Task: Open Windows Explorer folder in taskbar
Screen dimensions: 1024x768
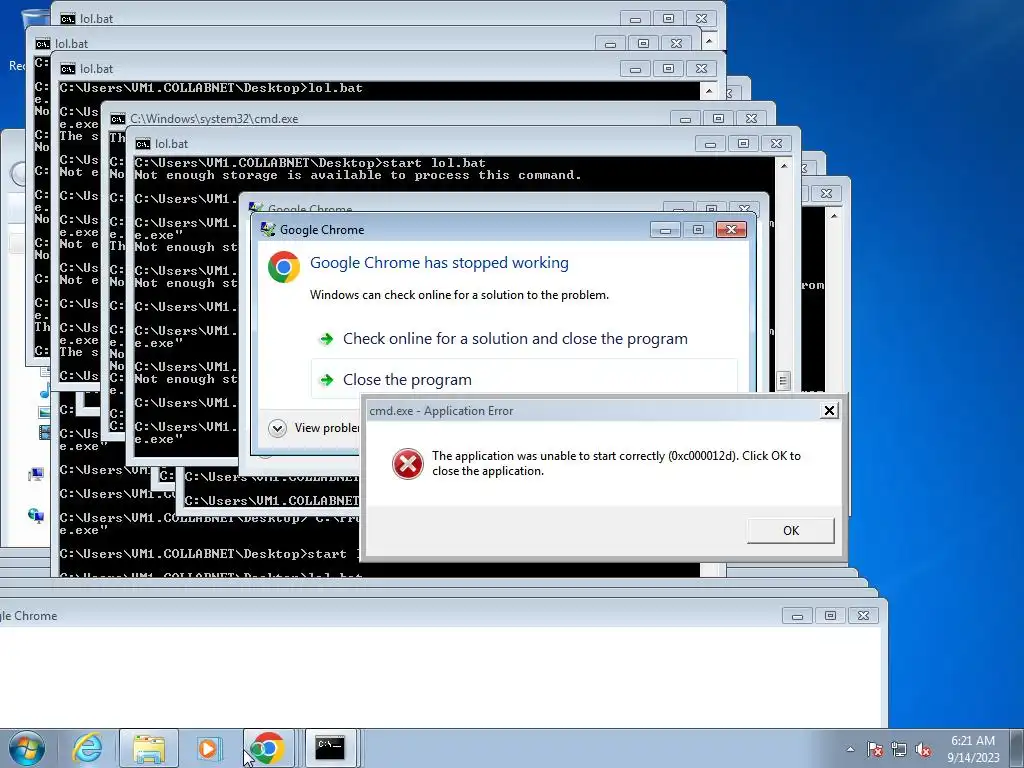Action: pos(149,748)
